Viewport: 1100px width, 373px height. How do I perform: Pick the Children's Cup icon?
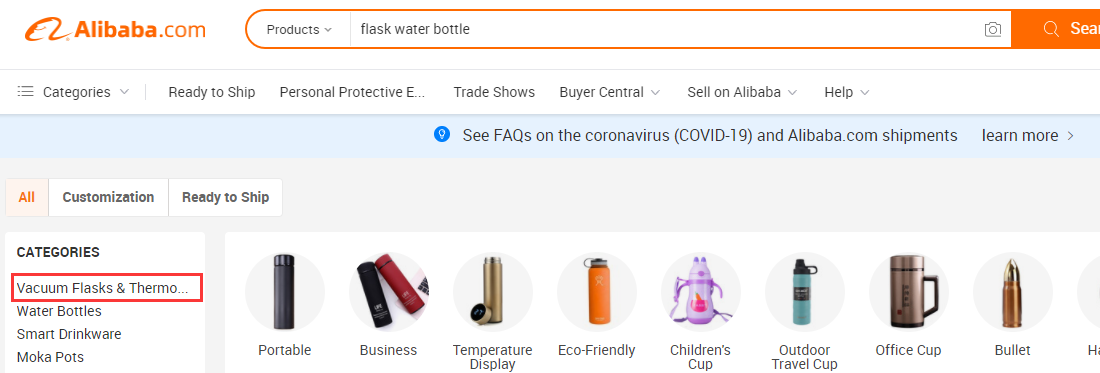pos(700,292)
